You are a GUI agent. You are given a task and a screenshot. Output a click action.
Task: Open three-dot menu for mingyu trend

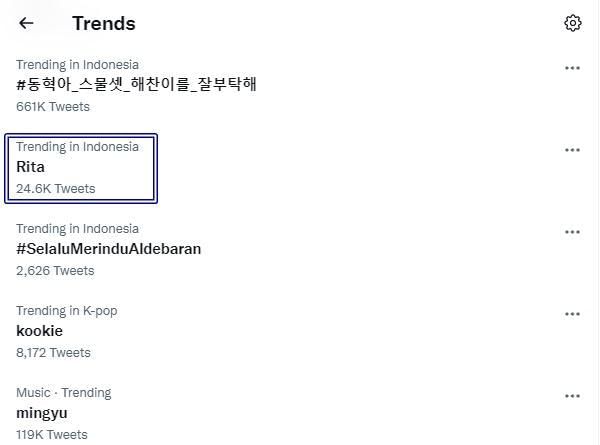572,396
